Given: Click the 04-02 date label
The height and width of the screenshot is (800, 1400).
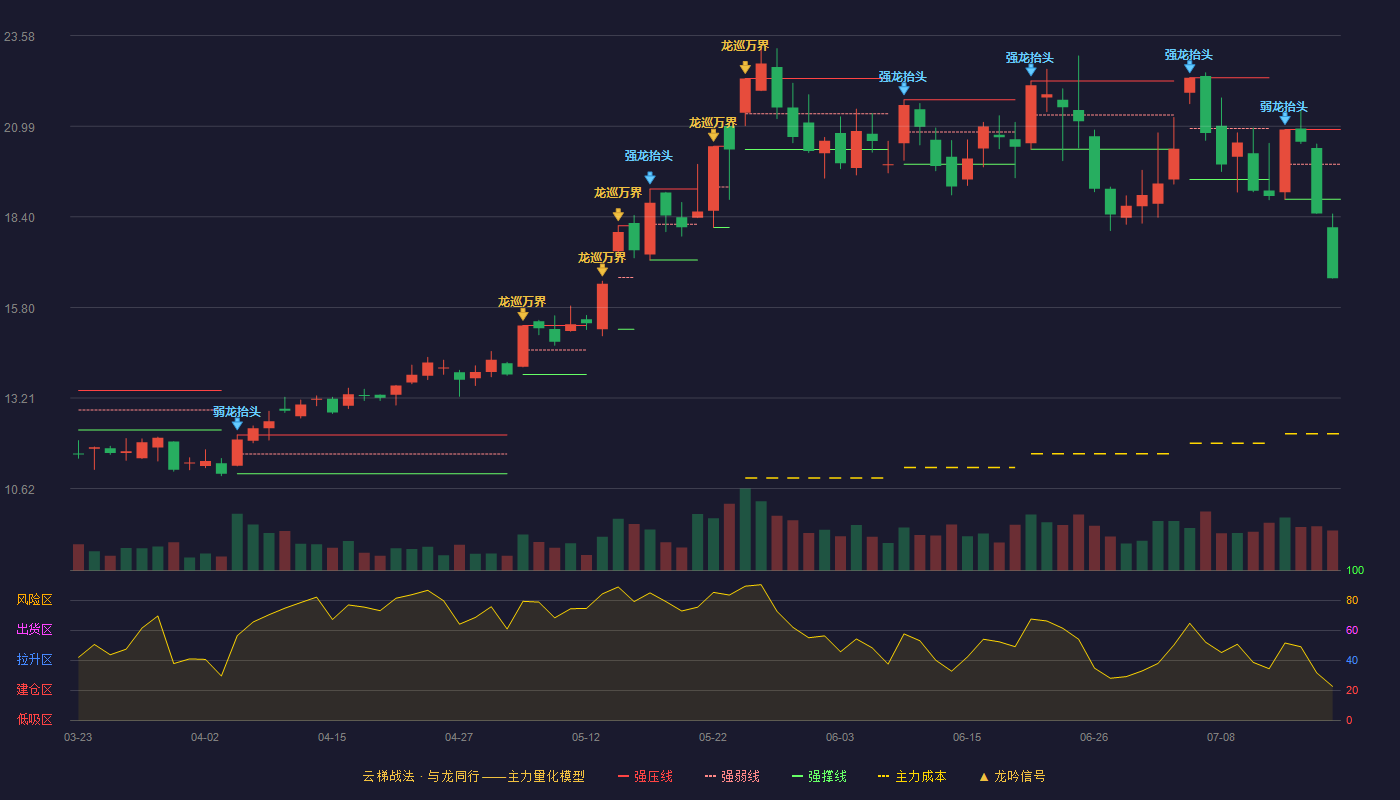Looking at the screenshot, I should click(205, 737).
